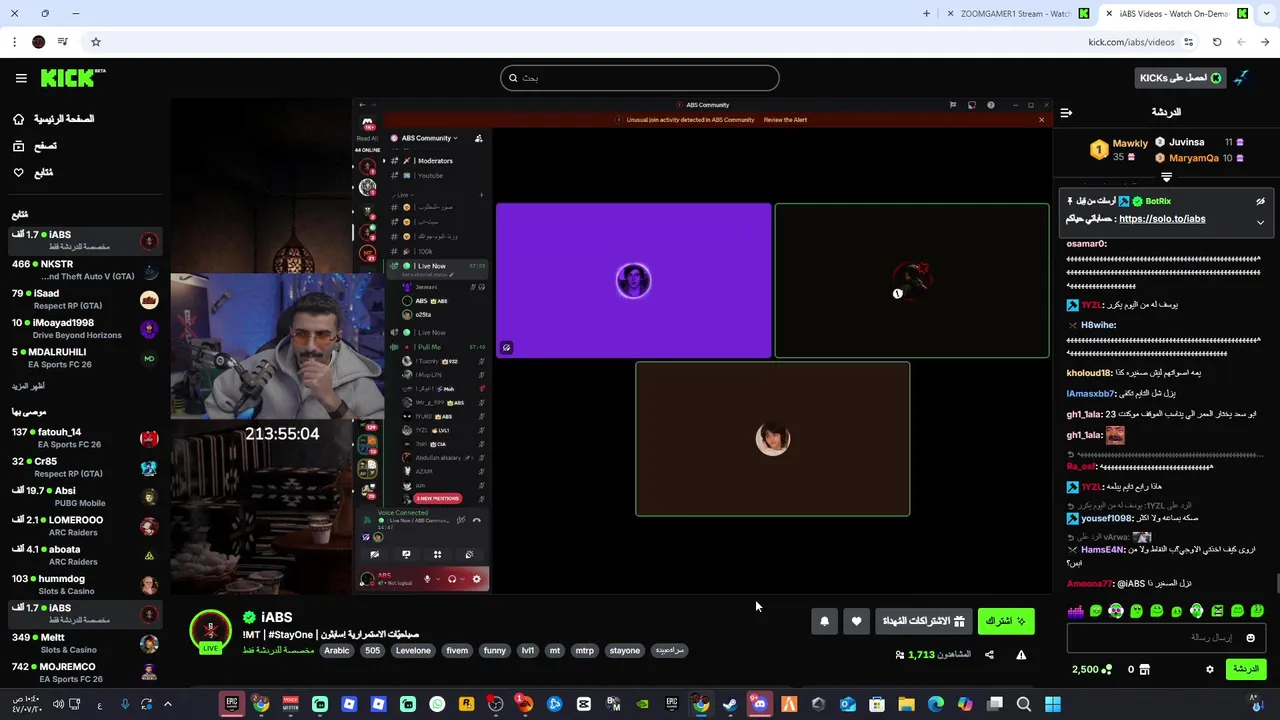Show hidden system tray icons chevron

[x=167, y=704]
